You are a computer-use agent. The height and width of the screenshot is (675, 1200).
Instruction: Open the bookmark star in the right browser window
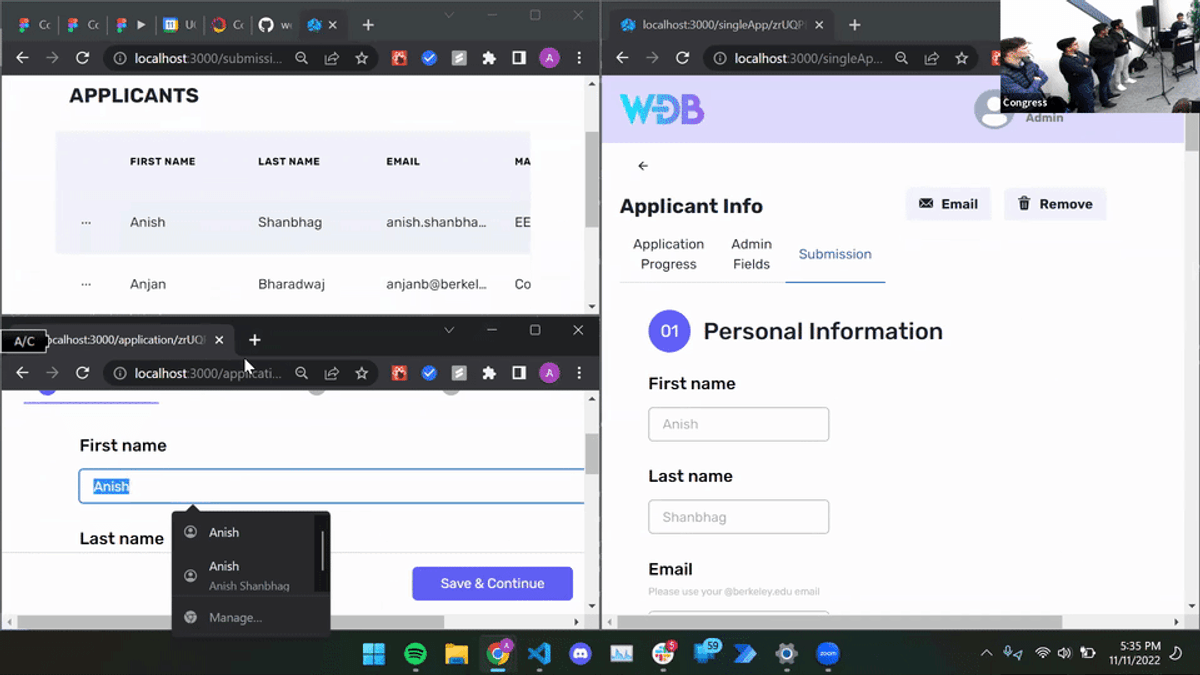(961, 58)
